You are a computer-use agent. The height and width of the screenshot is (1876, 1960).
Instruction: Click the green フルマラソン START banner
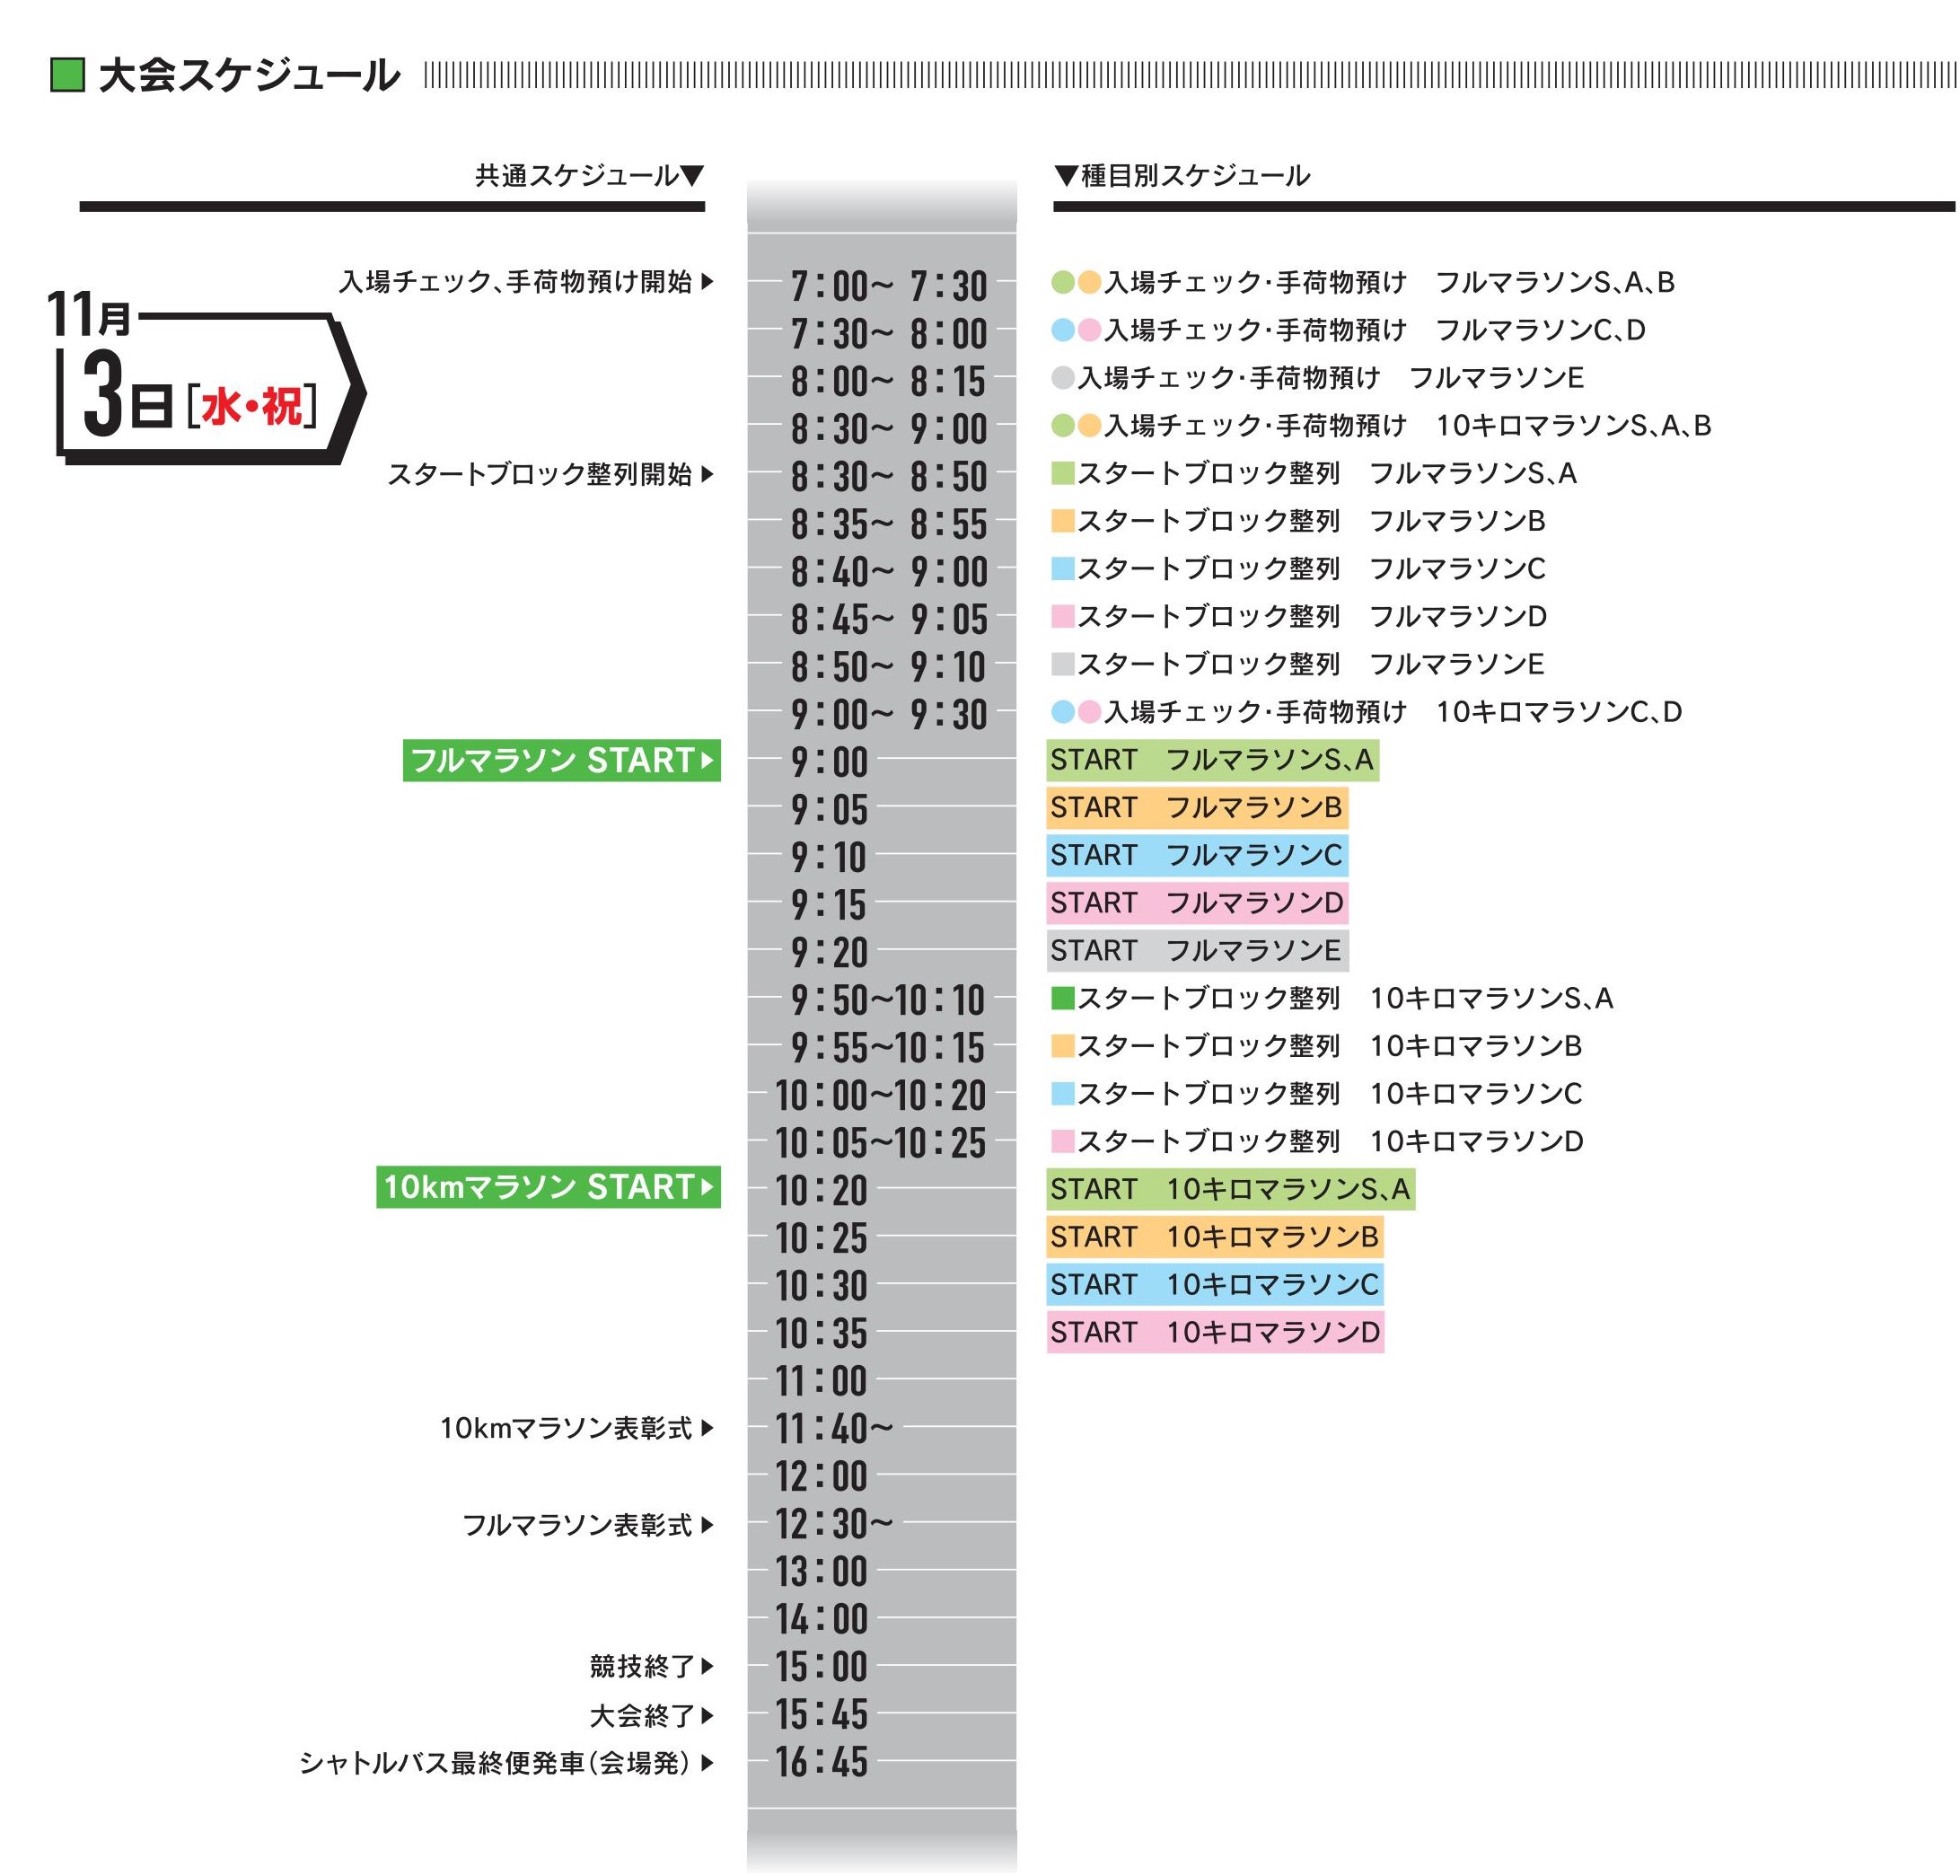(561, 761)
